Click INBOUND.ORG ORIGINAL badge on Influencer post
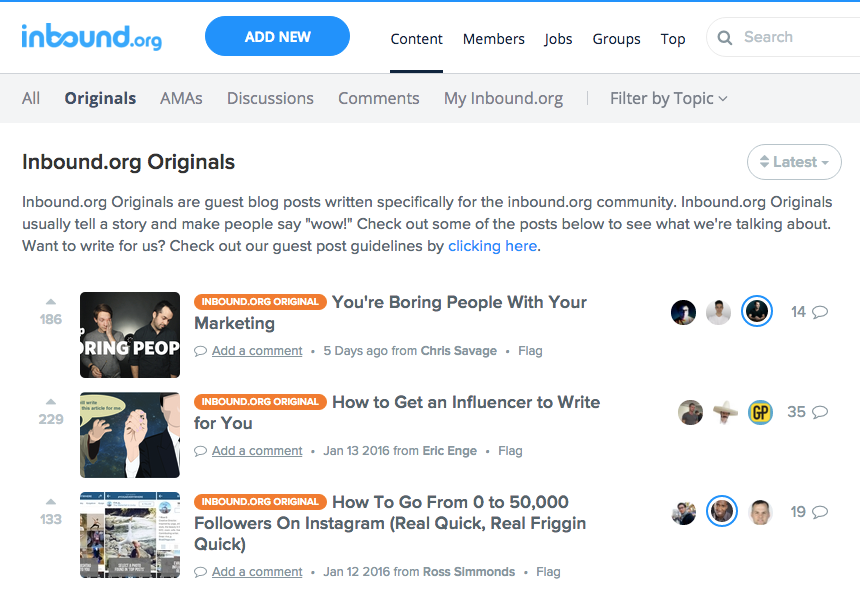The height and width of the screenshot is (593, 860). coord(260,402)
